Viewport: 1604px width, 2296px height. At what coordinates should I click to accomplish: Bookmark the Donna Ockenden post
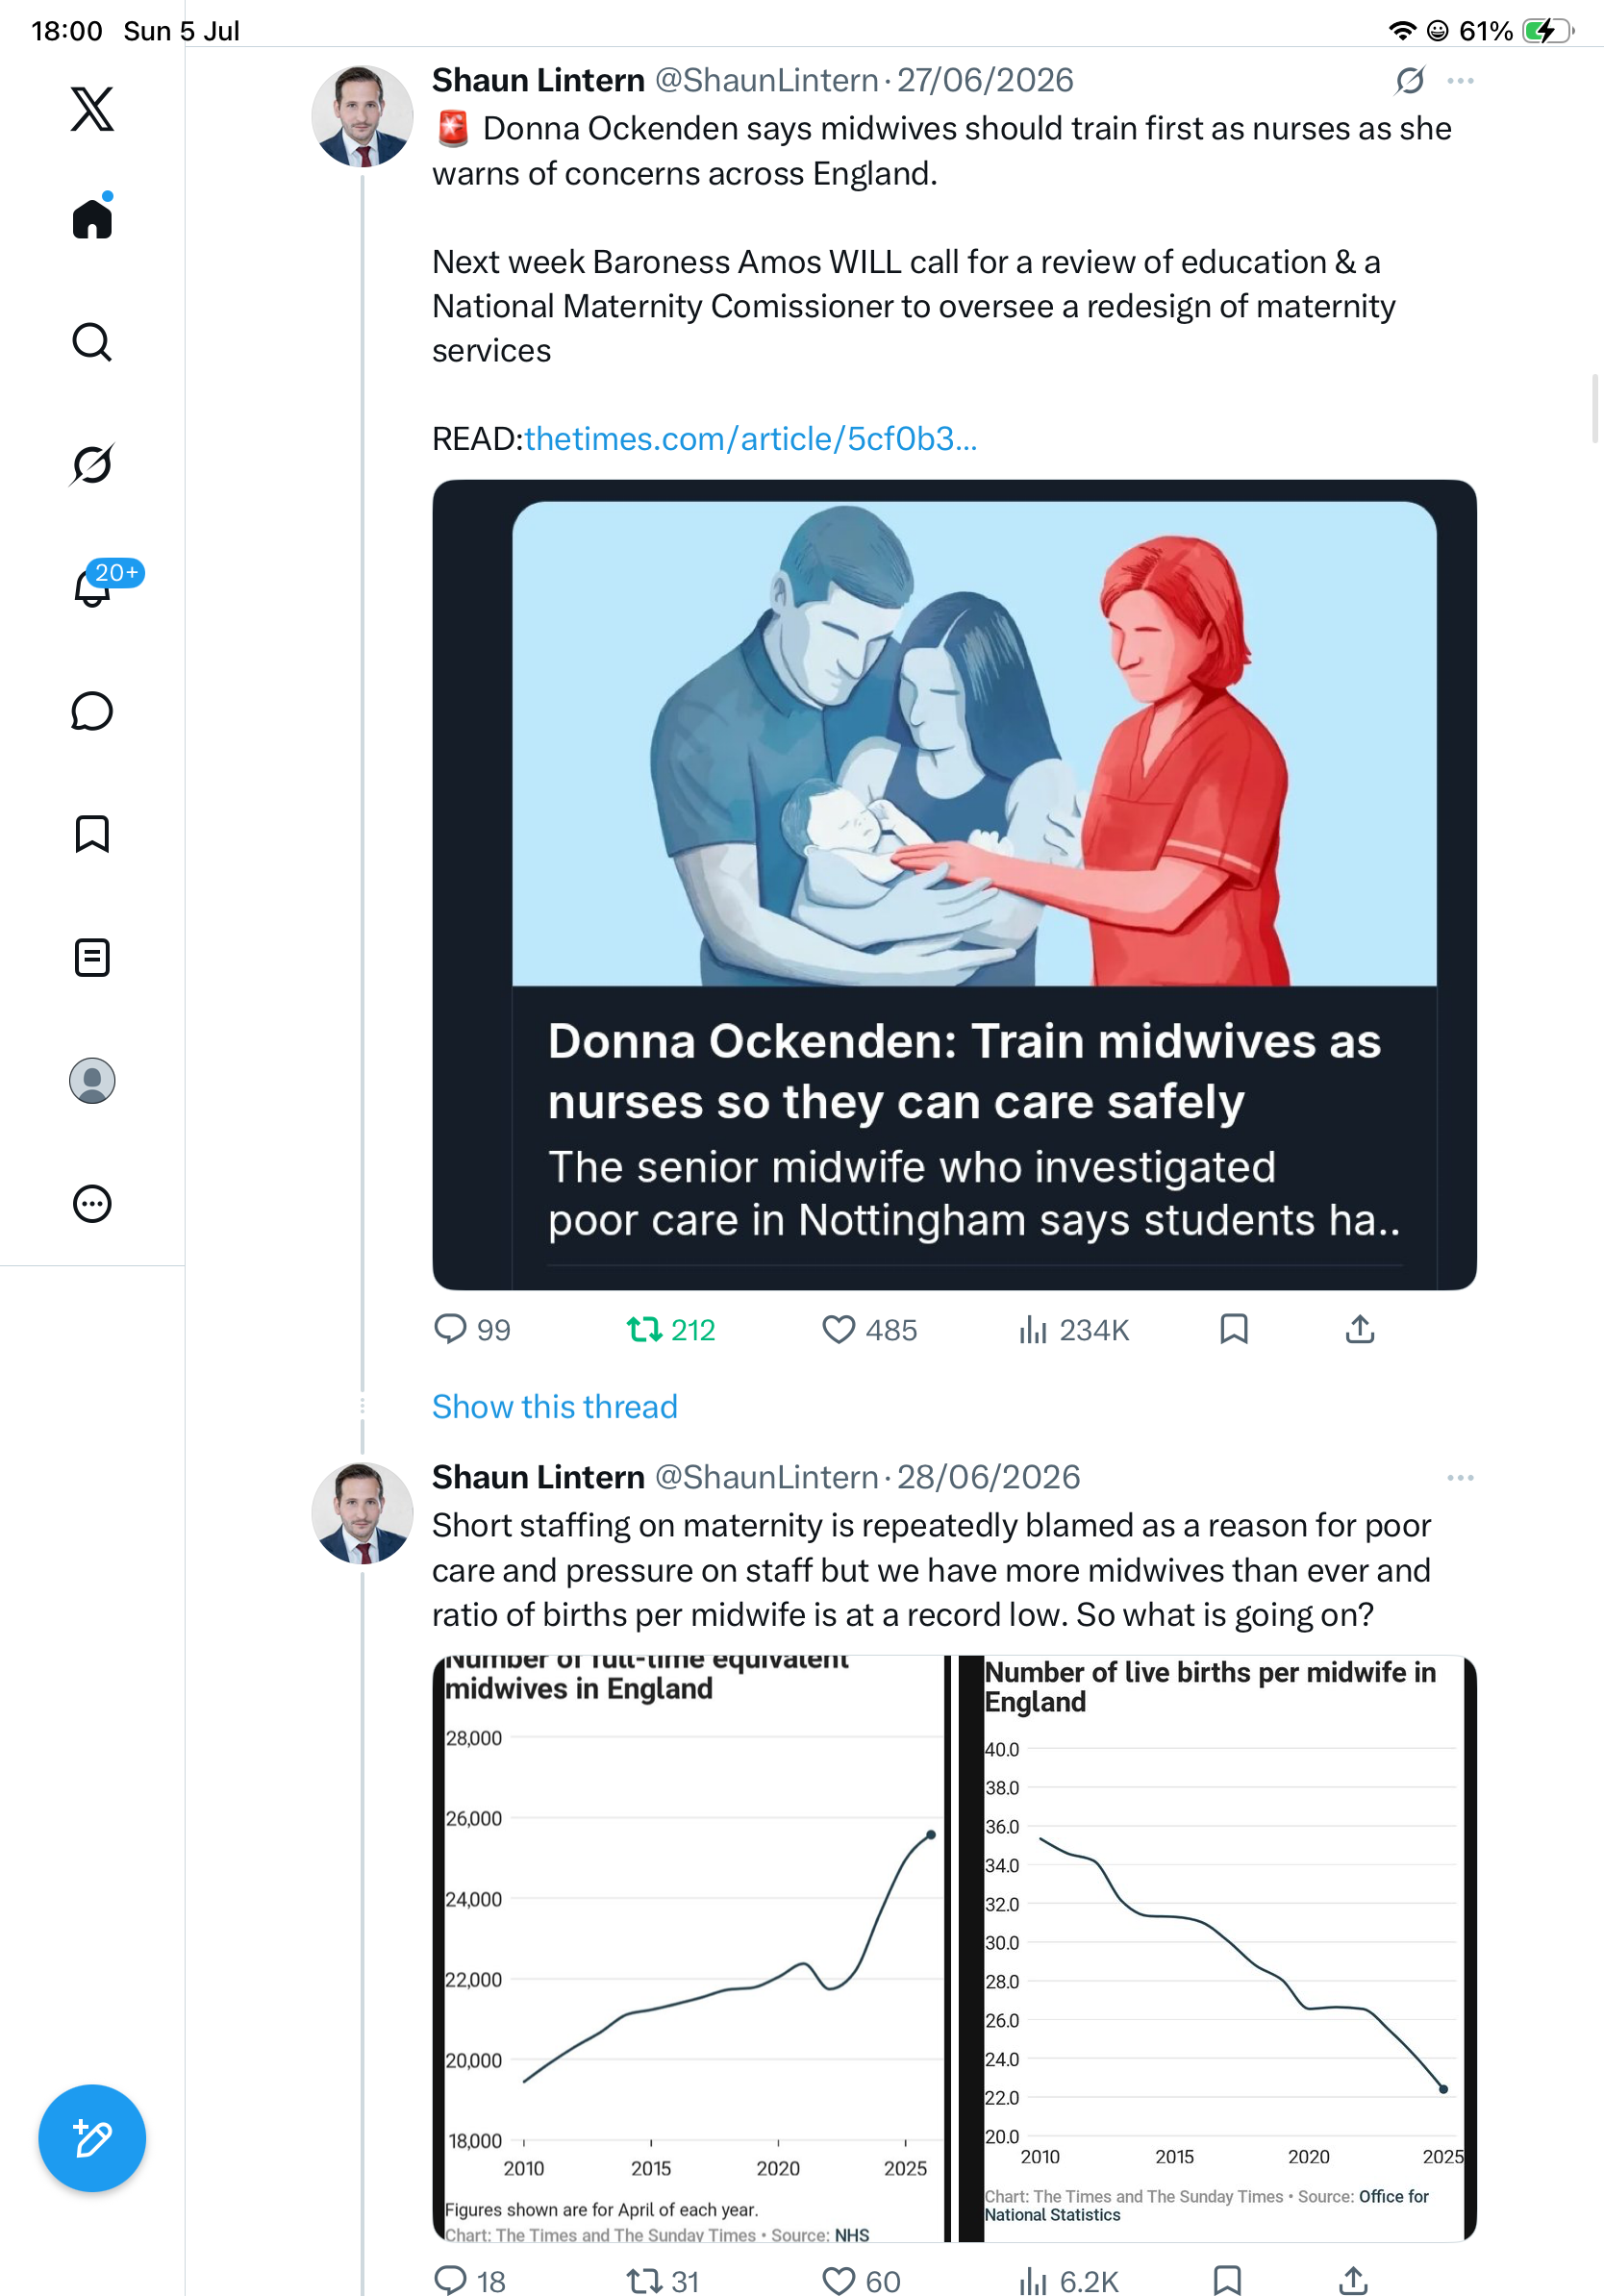pos(1234,1330)
